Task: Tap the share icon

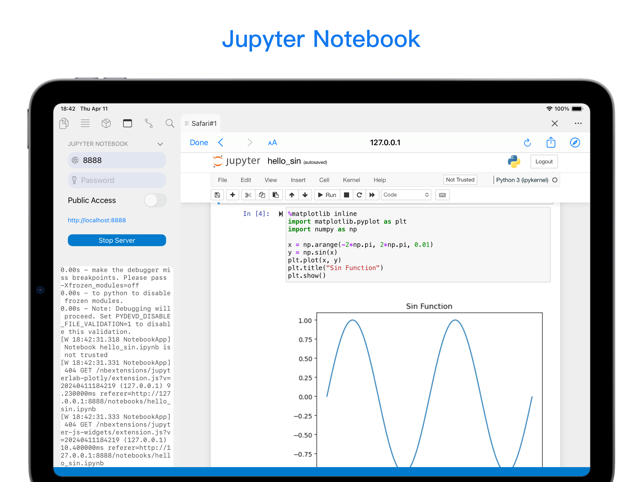Action: 551,142
